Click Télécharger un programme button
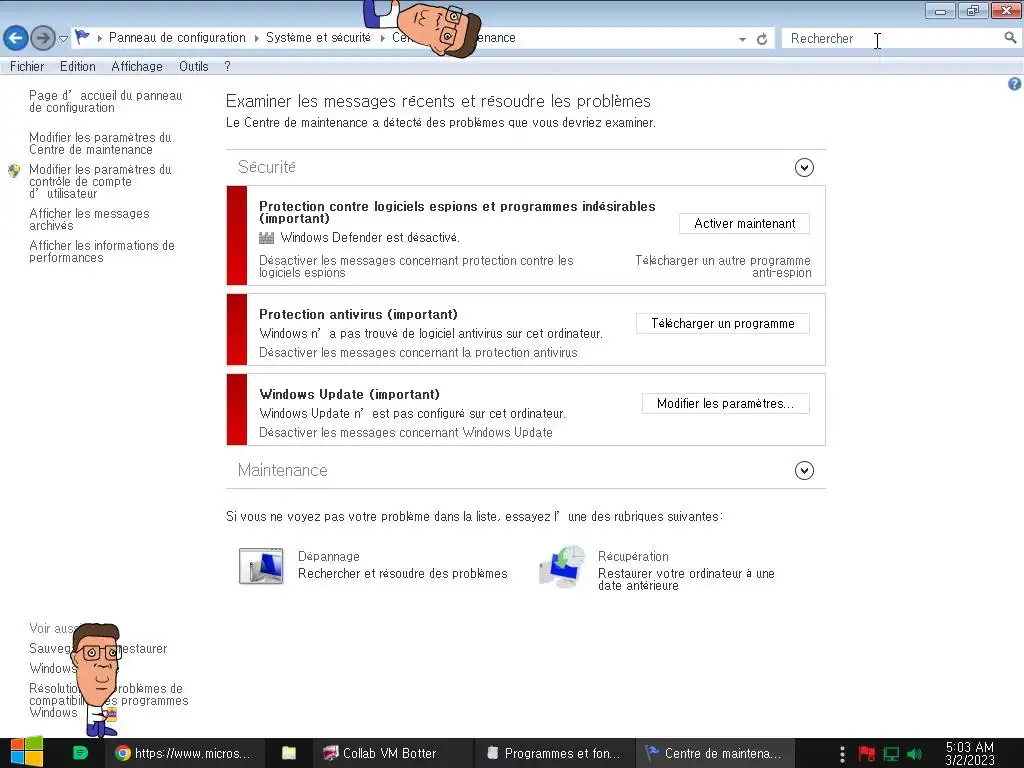 (x=723, y=323)
